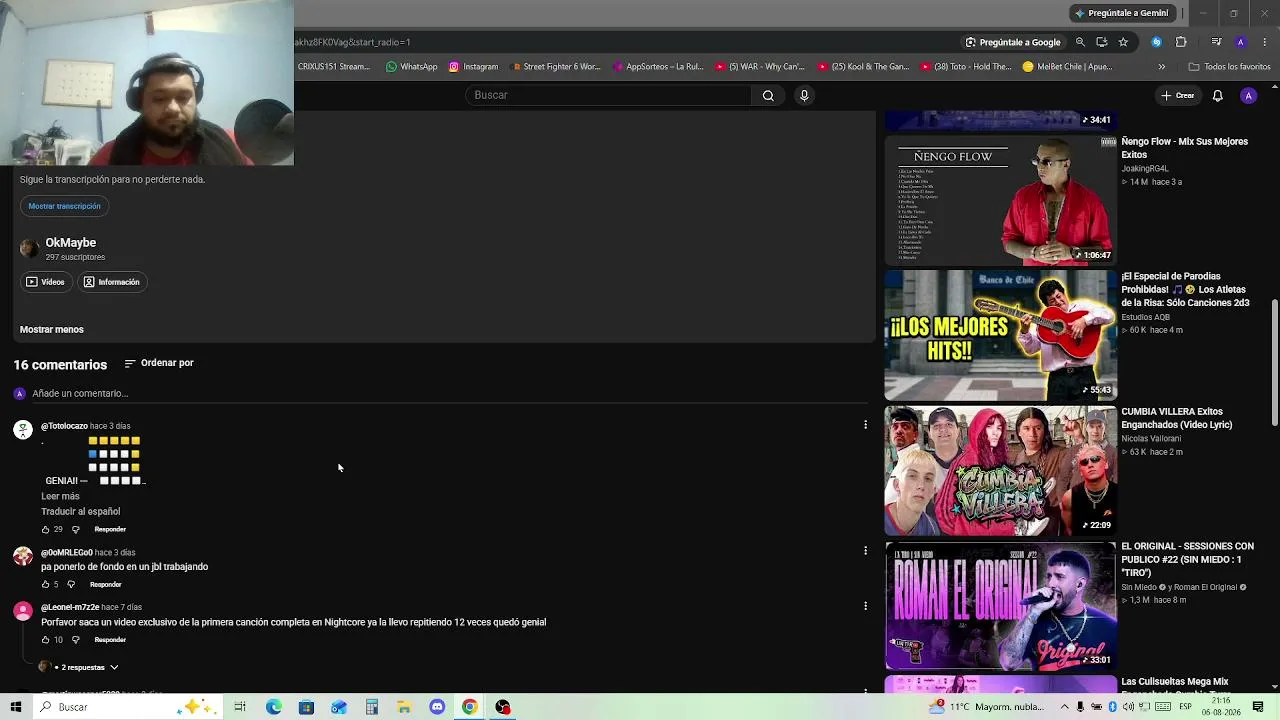Open the Cumbia Villera Éxitos thumbnail
1280x720 pixels.
1000,470
